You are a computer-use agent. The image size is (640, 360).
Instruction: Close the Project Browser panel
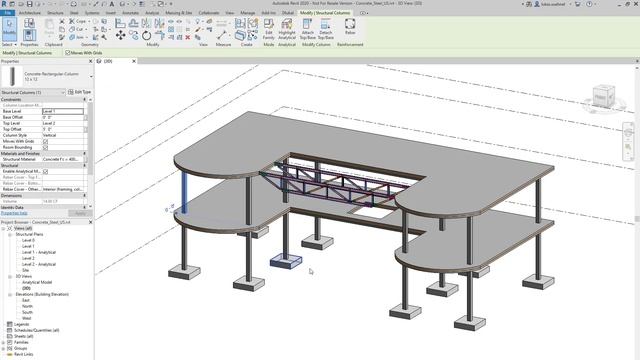pyautogui.click(x=91, y=222)
